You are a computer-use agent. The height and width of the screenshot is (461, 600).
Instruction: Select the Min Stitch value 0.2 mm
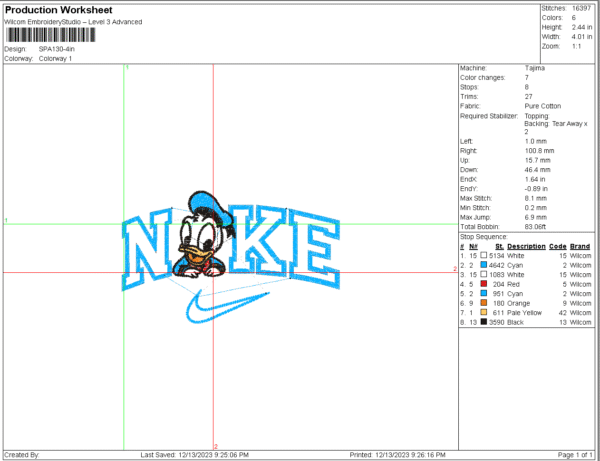point(536,208)
